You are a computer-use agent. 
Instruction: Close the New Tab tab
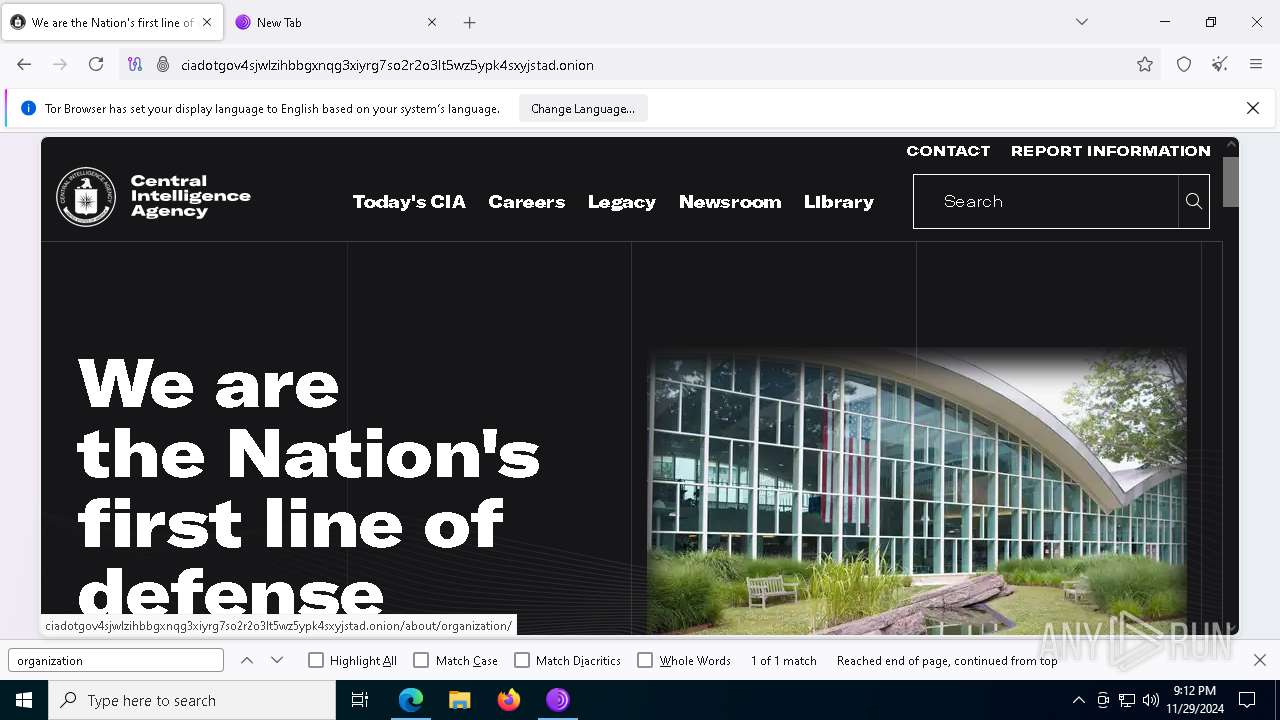(x=432, y=22)
